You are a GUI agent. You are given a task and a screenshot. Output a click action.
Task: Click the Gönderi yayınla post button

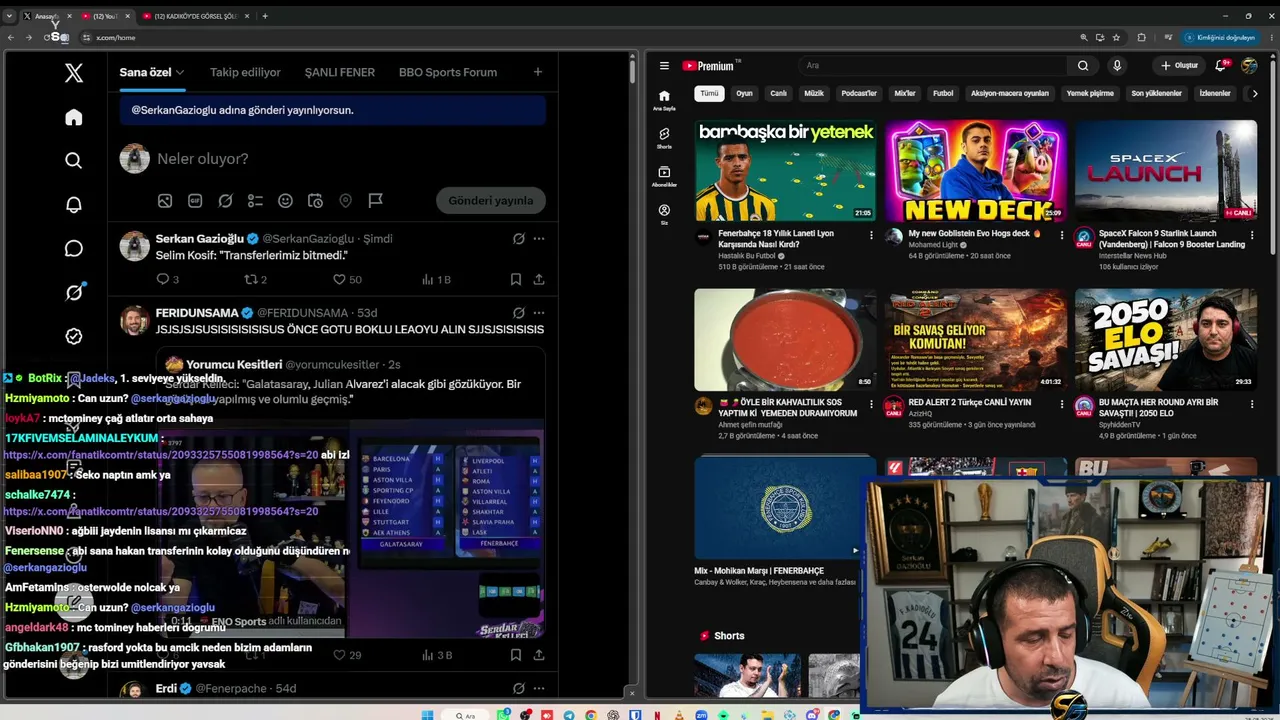[491, 200]
